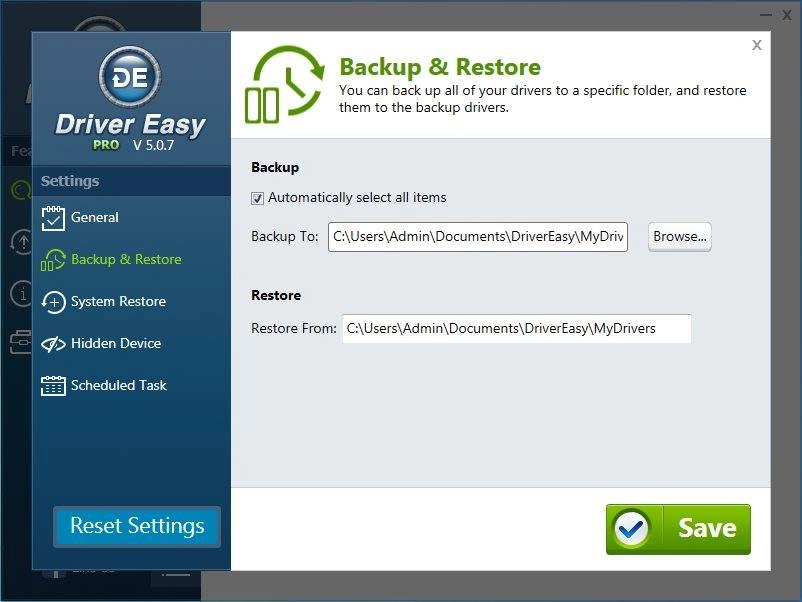Click the Browse... button

[680, 237]
